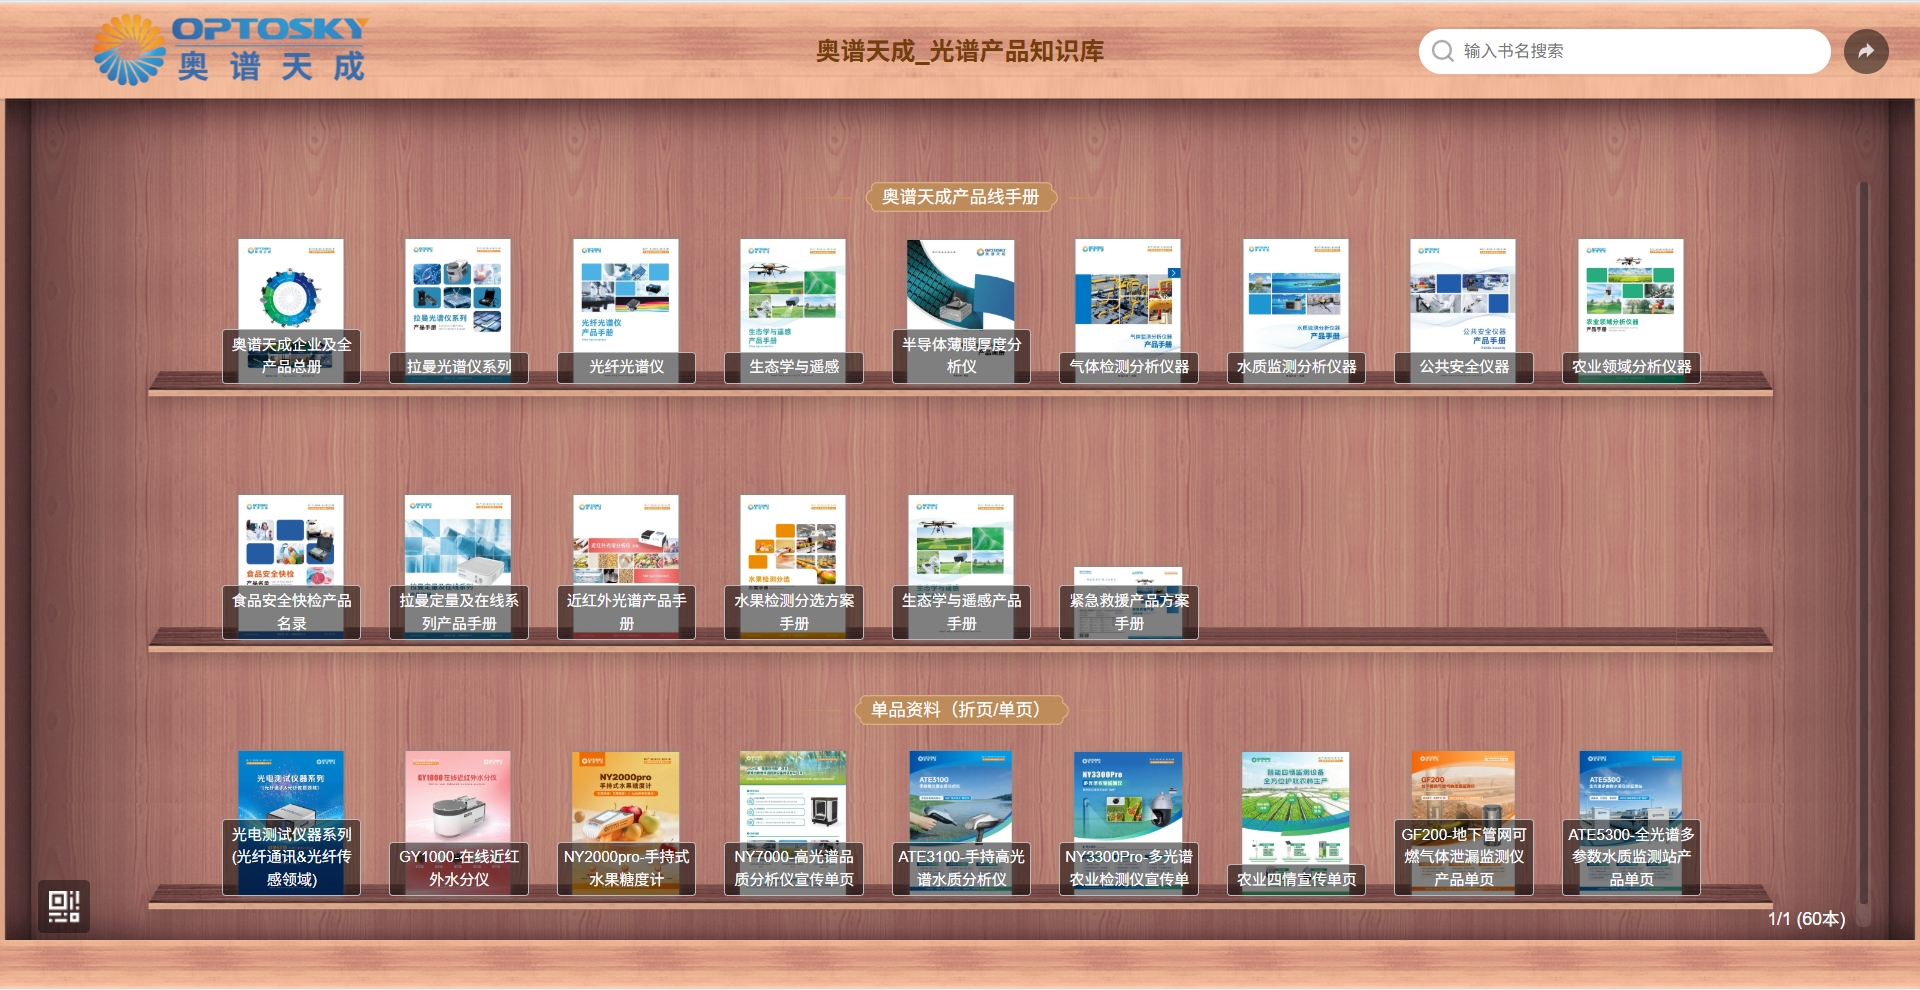Open the GY1000-在线近红外水分仪 brochure

pyautogui.click(x=458, y=822)
